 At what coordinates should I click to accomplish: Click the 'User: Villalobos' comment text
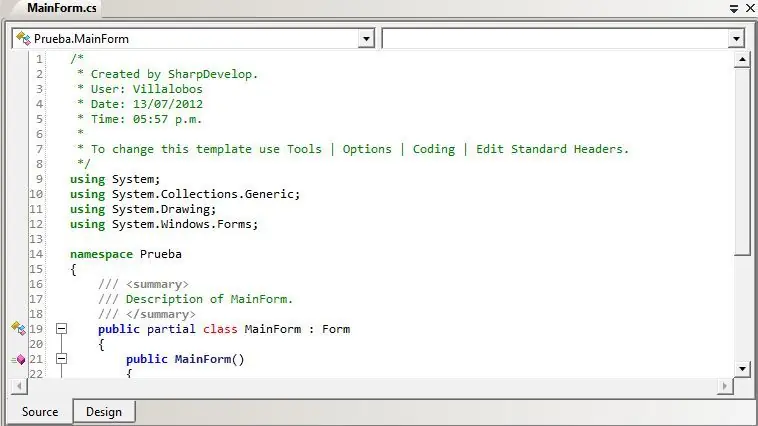(146, 89)
